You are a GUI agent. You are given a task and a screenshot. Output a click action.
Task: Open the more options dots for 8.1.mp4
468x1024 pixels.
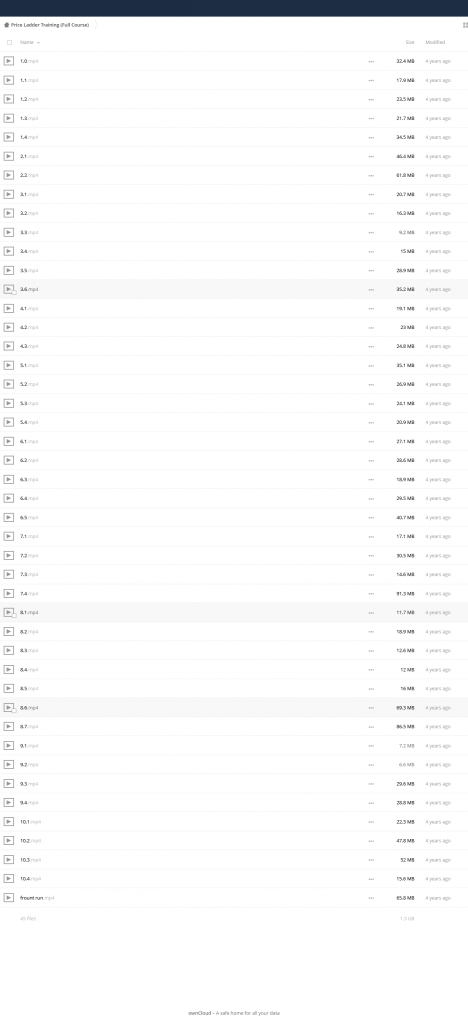click(371, 613)
